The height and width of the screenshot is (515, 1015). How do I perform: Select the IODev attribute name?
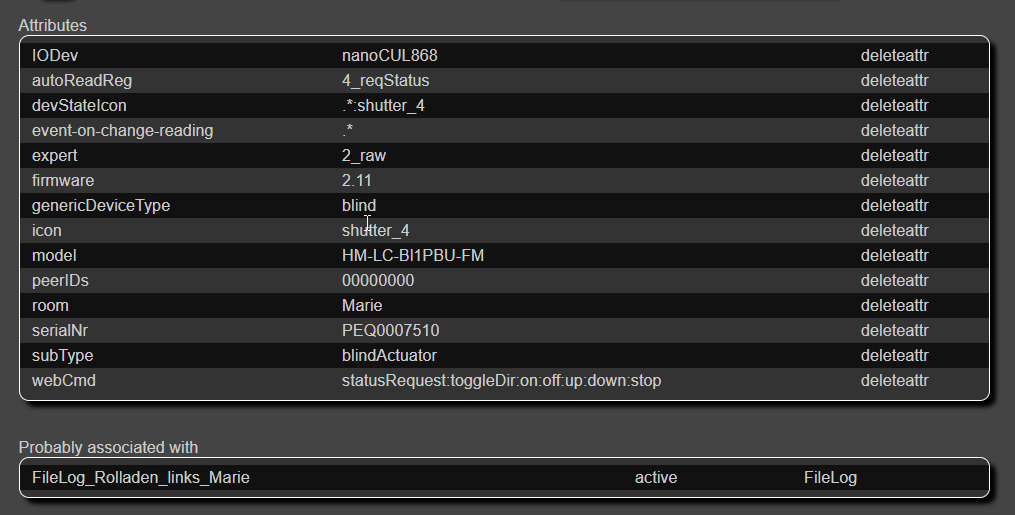pyautogui.click(x=55, y=56)
